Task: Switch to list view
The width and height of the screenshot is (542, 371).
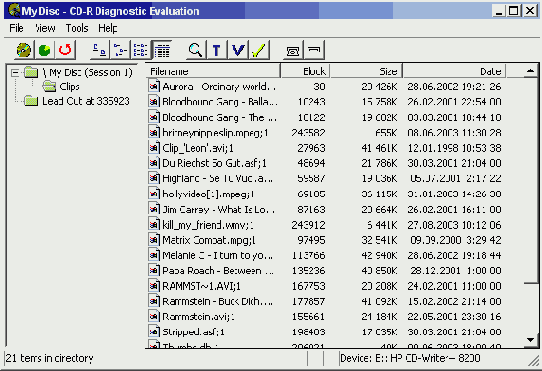Action: (141, 50)
